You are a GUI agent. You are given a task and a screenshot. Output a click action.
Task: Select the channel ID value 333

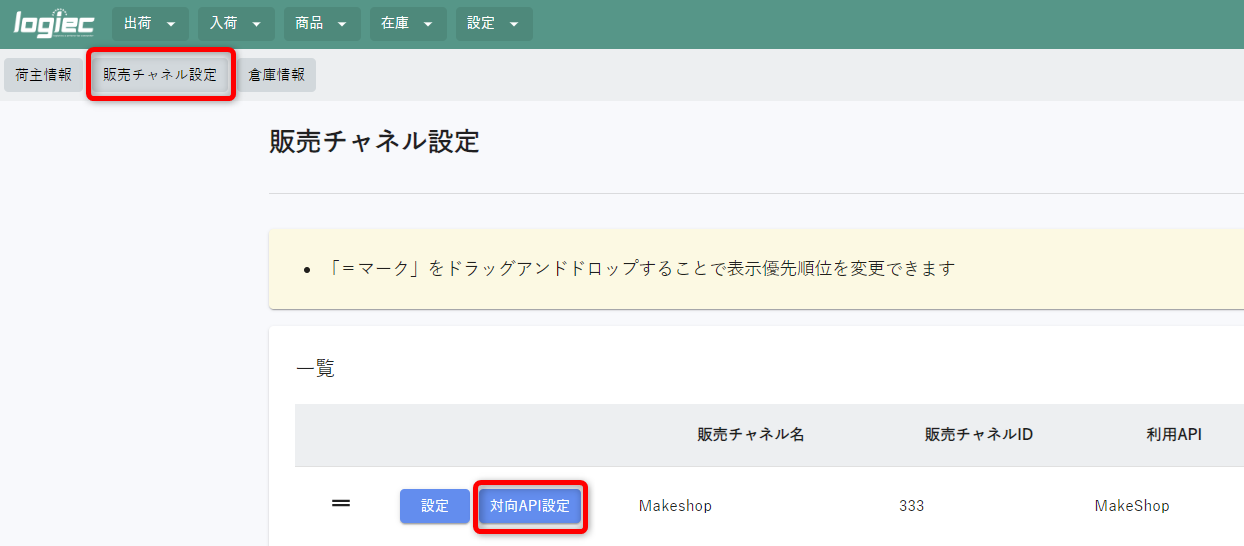pos(912,506)
